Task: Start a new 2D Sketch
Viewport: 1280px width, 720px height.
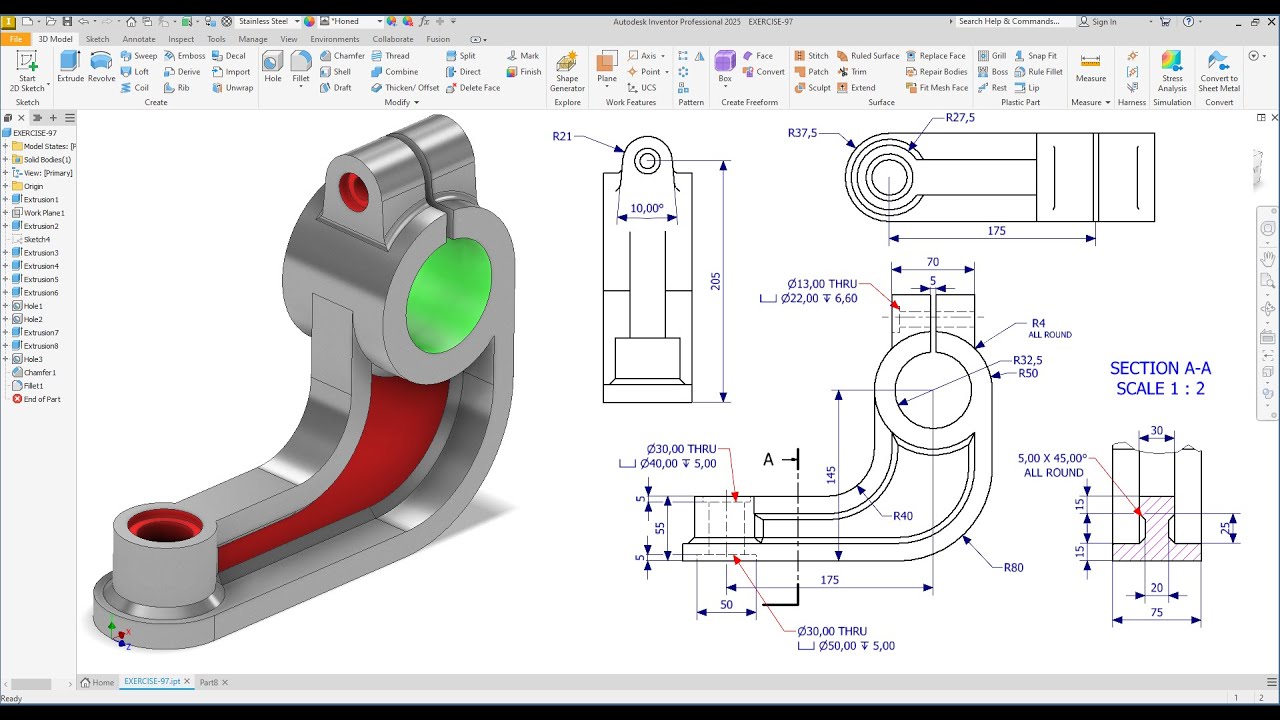Action: [27, 72]
